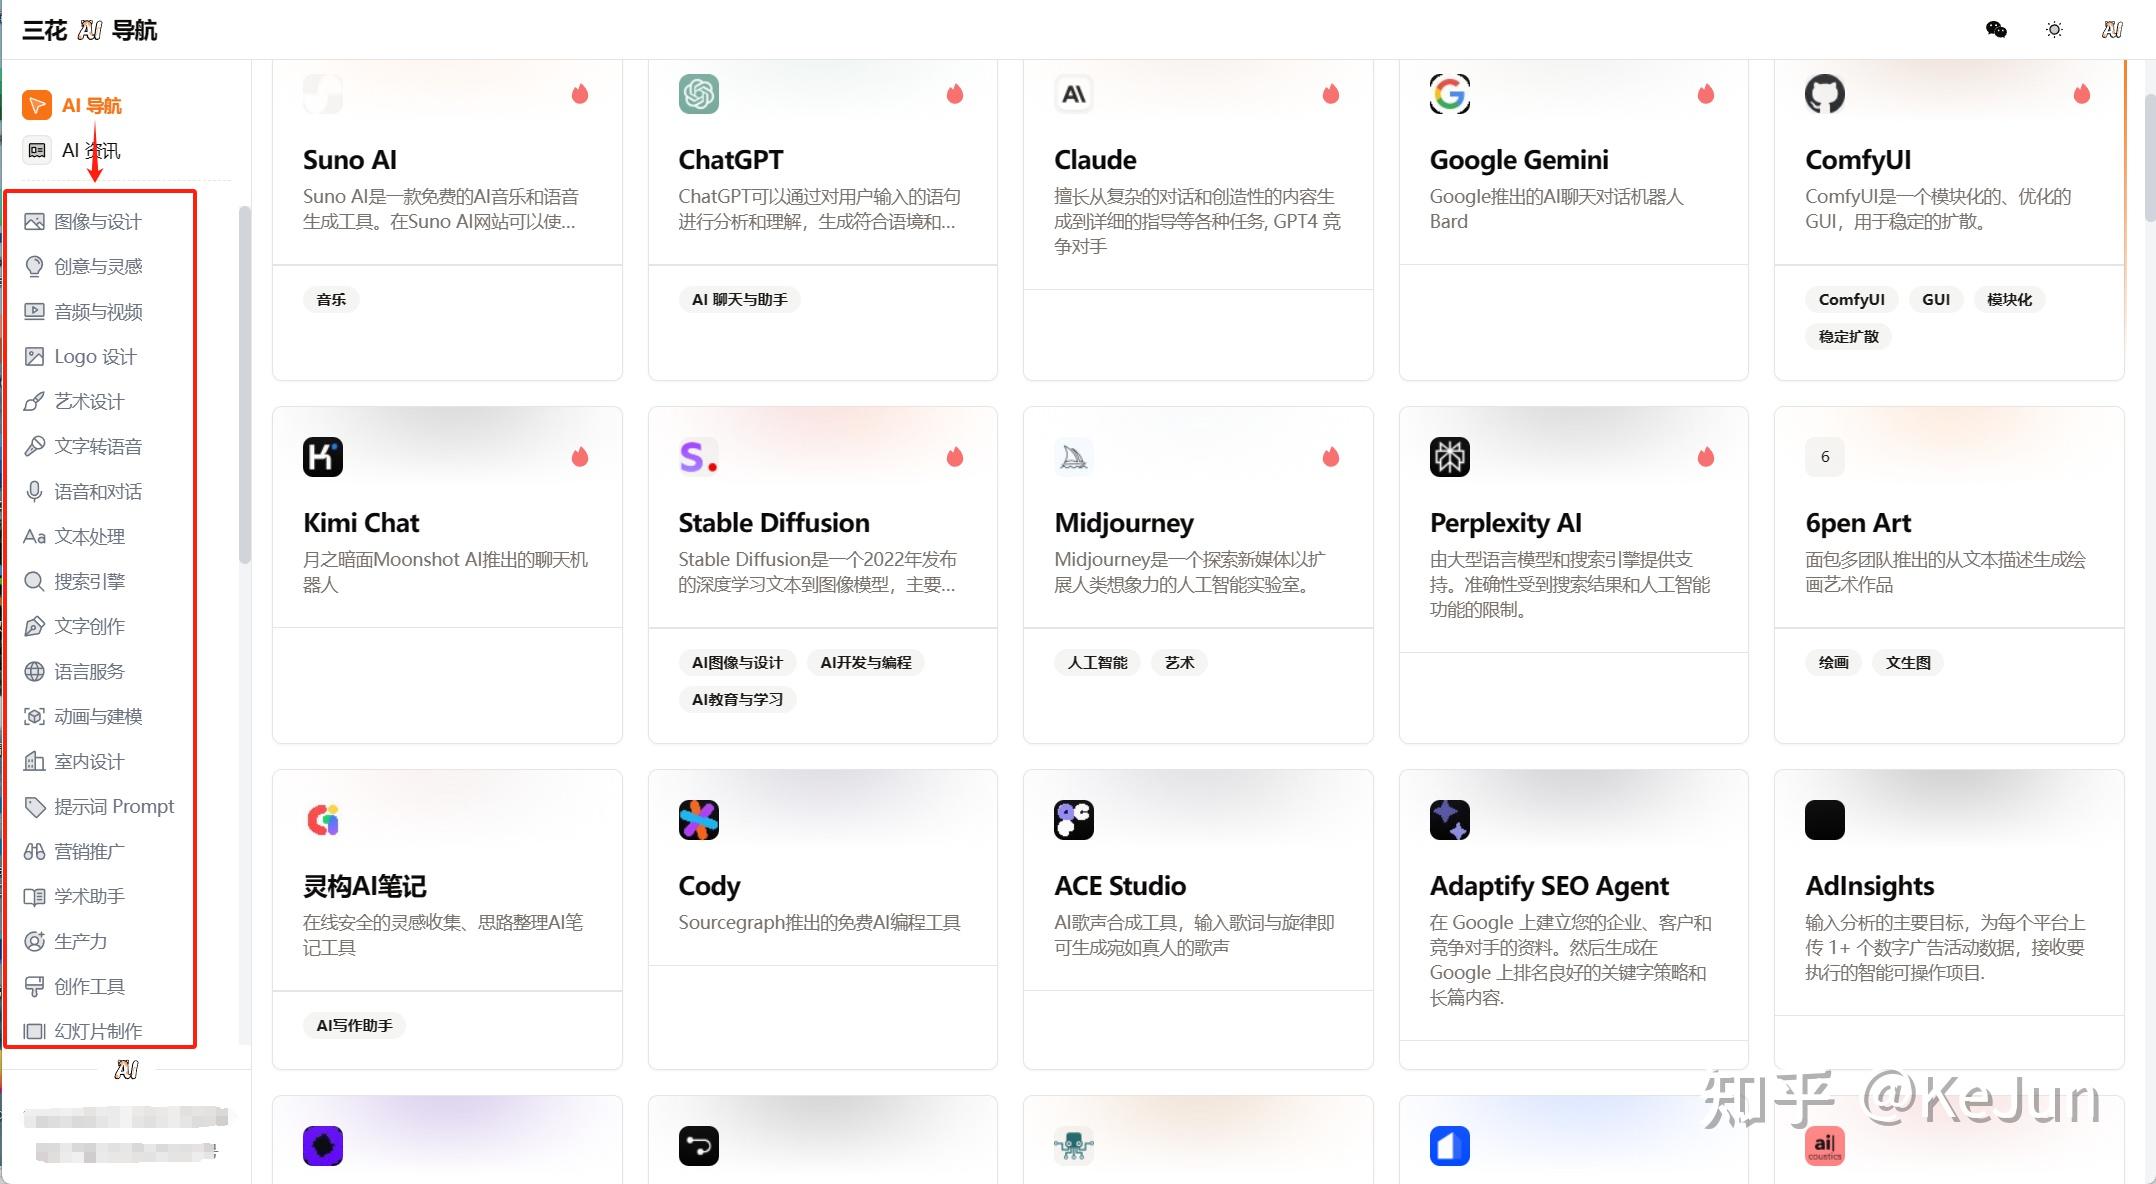The image size is (2156, 1184).
Task: Open the 创作工具 category
Action: 74,986
